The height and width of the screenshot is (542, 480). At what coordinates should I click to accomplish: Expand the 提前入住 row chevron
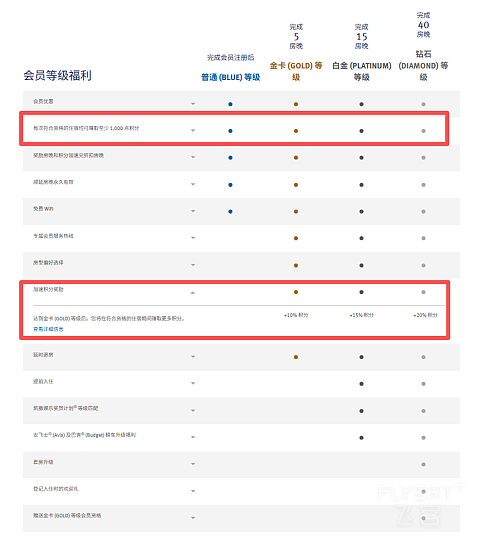point(193,383)
